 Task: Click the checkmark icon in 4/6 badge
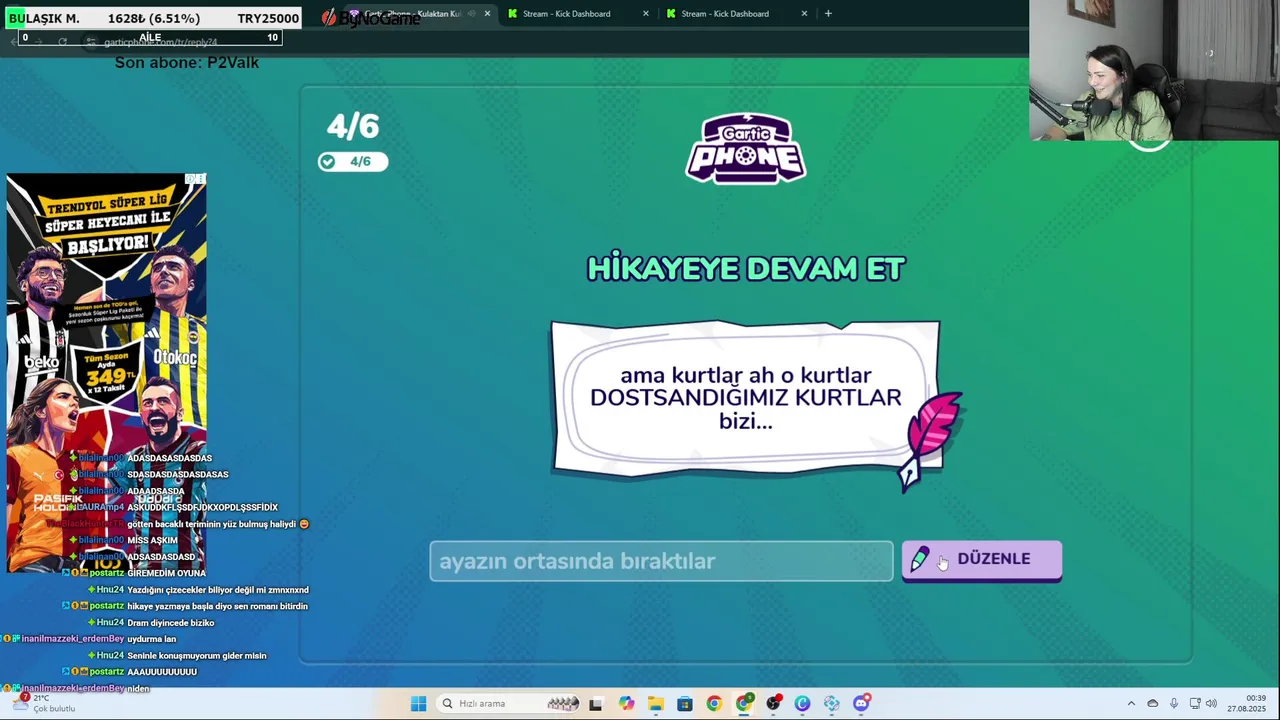coord(327,162)
